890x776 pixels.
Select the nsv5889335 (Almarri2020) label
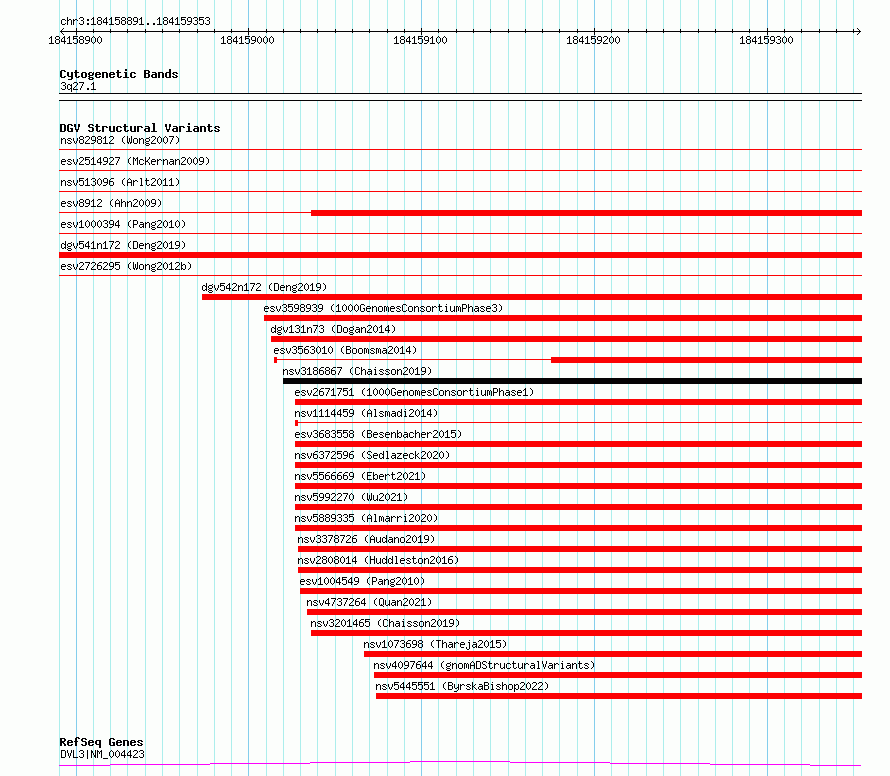tap(366, 518)
